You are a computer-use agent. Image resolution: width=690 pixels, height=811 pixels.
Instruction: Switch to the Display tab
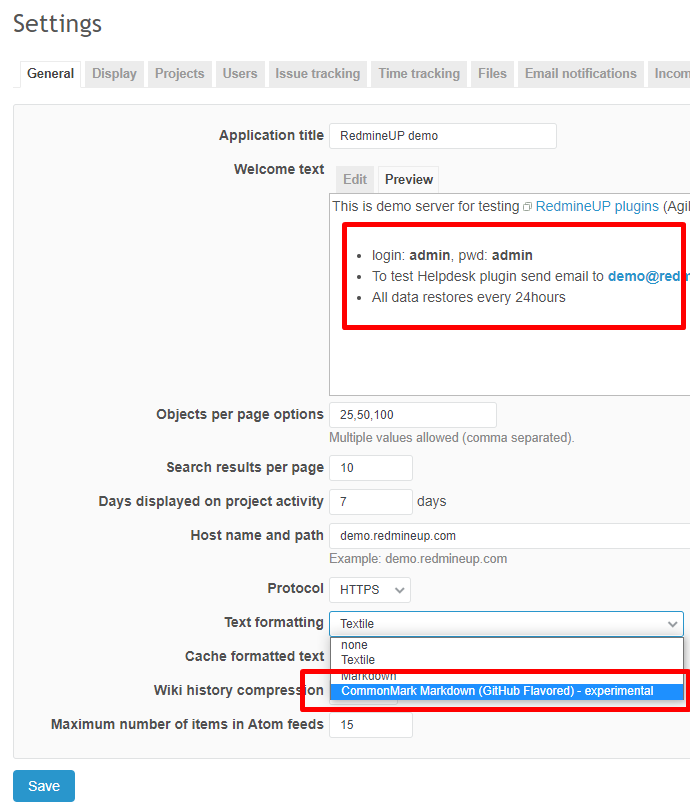pyautogui.click(x=114, y=74)
